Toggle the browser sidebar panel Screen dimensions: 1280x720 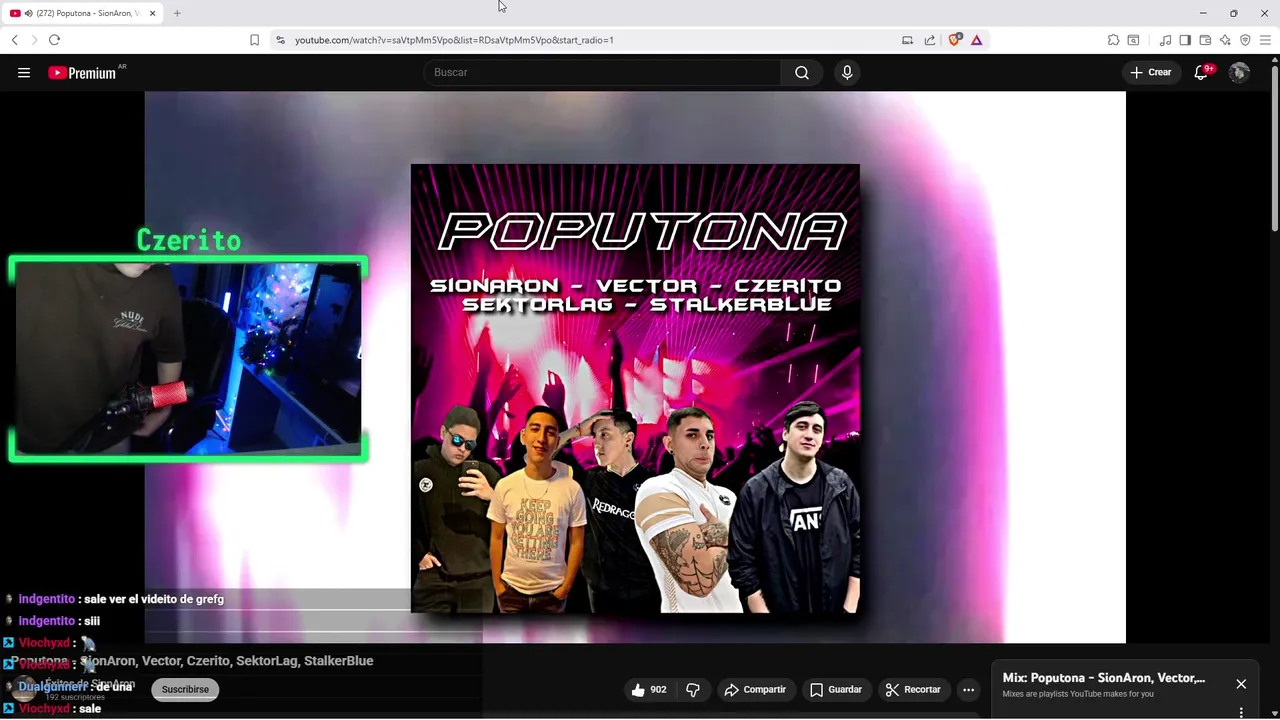coord(1185,40)
